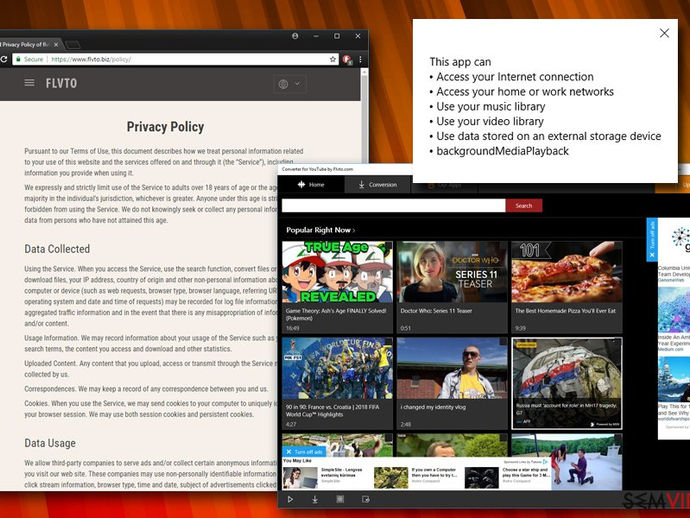
Task: Click the Privacy Policy title
Action: [165, 127]
